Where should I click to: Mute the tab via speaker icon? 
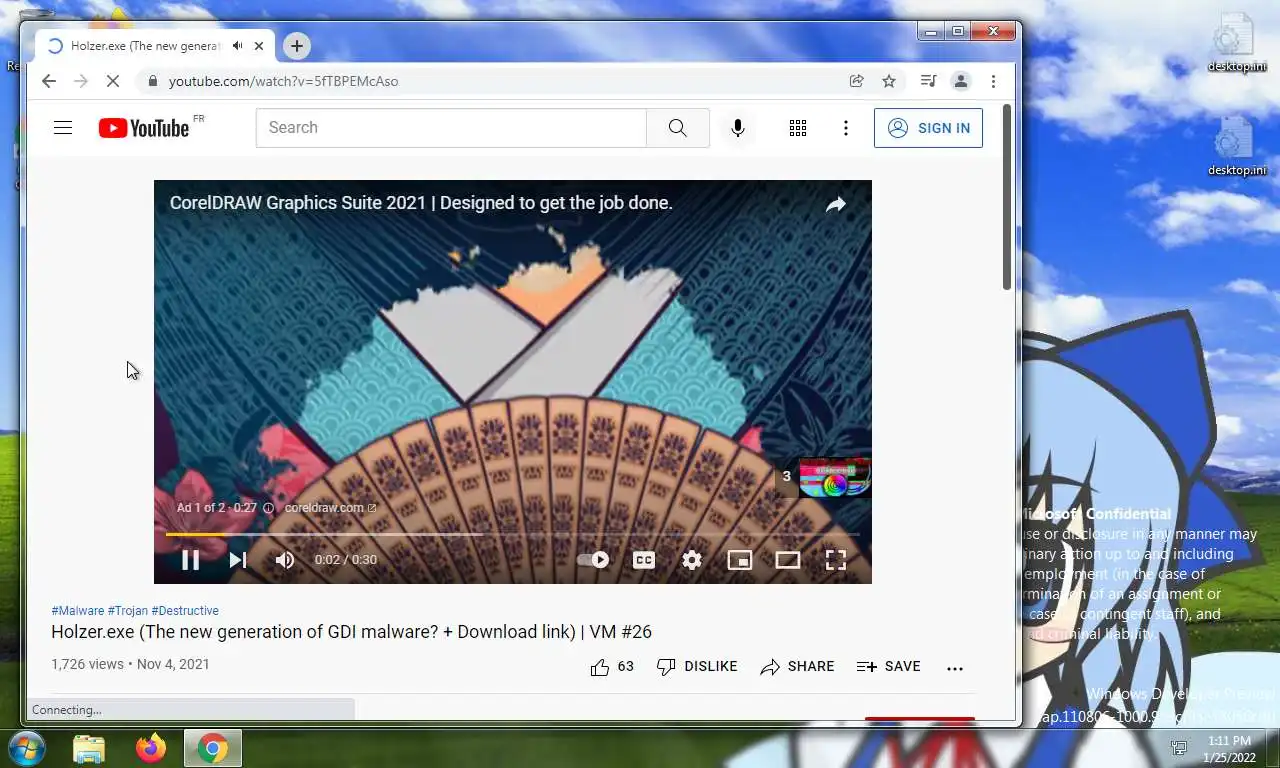pyautogui.click(x=238, y=46)
